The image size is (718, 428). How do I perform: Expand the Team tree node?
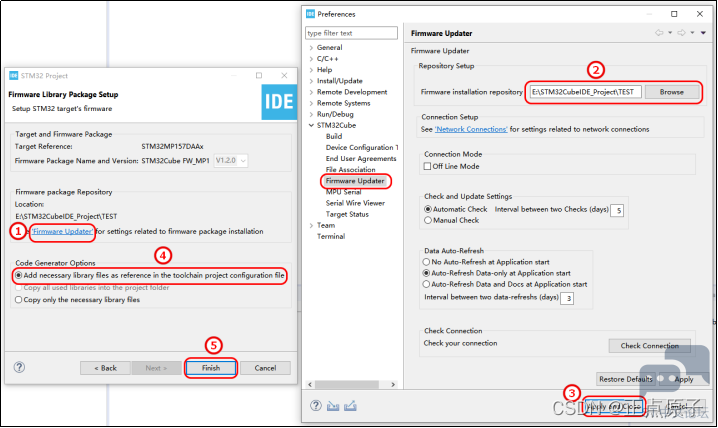tap(311, 225)
